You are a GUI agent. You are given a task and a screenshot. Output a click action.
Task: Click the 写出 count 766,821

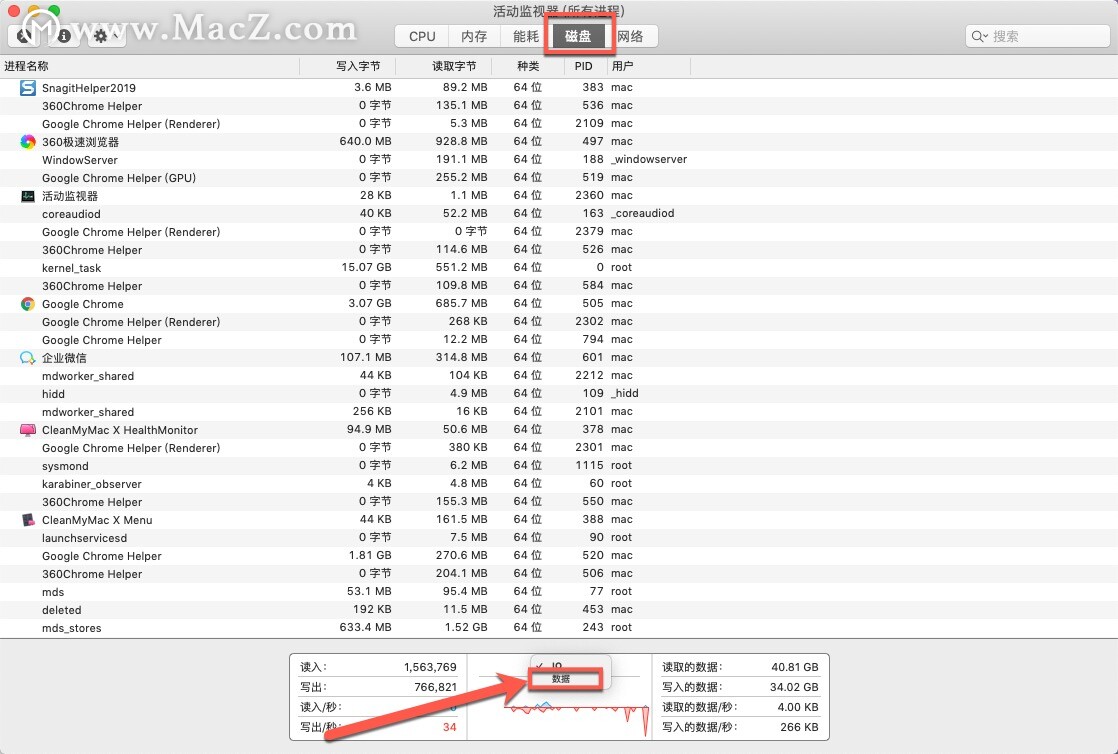[x=435, y=687]
